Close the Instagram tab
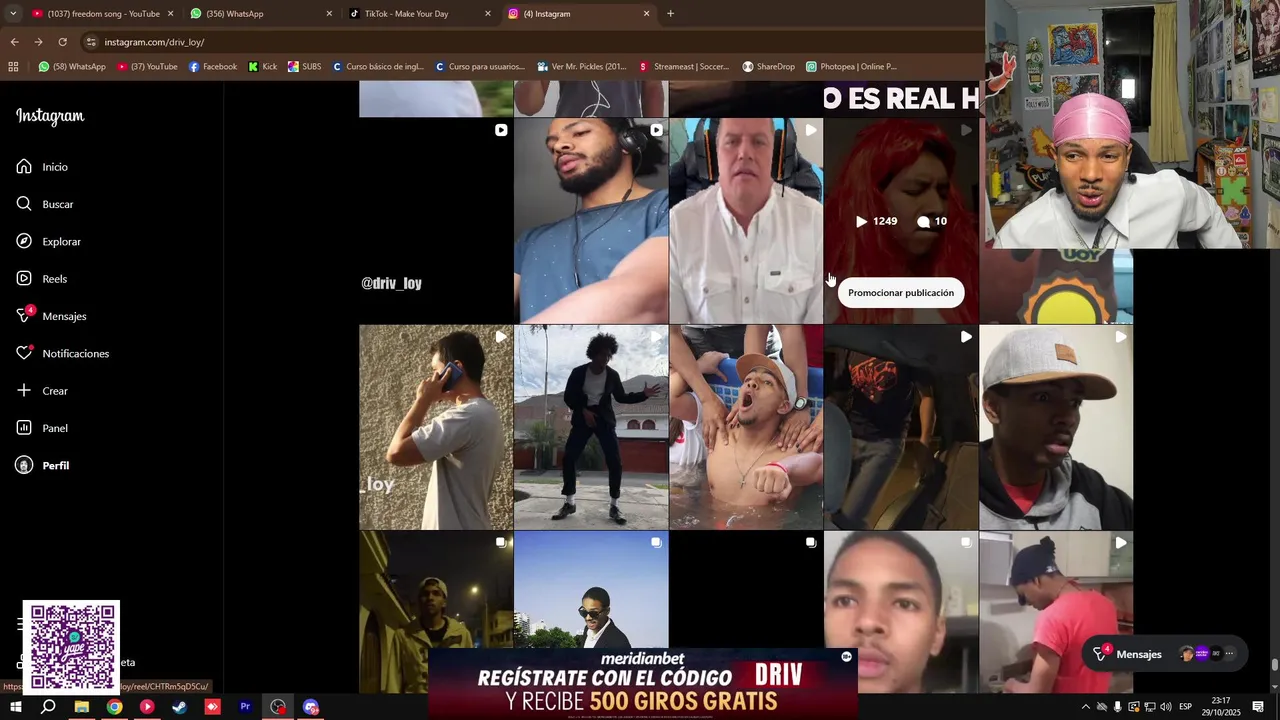This screenshot has height=720, width=1280. pyautogui.click(x=646, y=14)
